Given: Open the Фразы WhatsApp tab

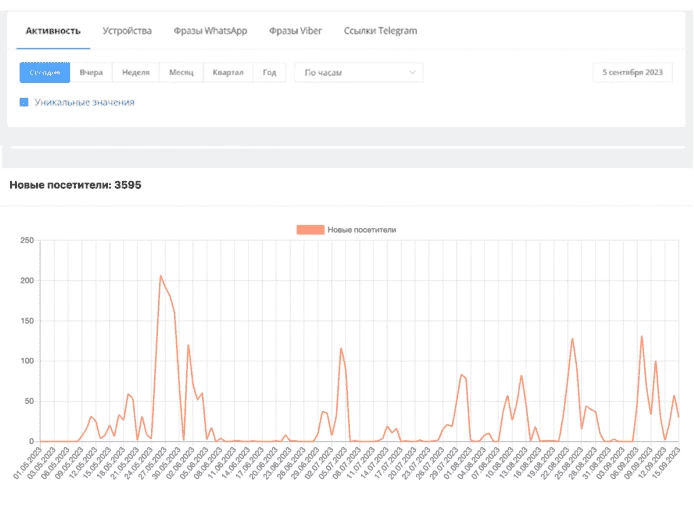Looking at the screenshot, I should coord(210,31).
